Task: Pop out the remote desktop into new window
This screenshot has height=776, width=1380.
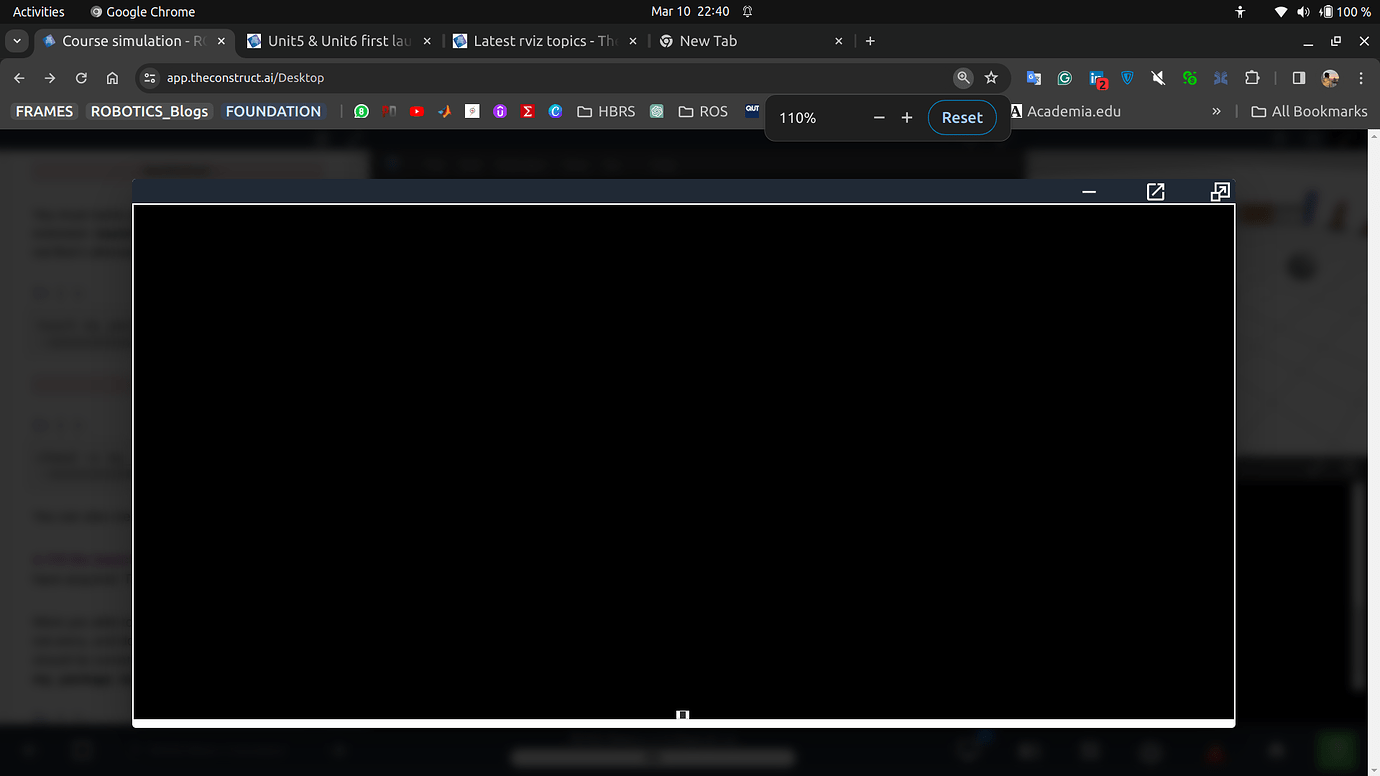Action: pyautogui.click(x=1155, y=191)
